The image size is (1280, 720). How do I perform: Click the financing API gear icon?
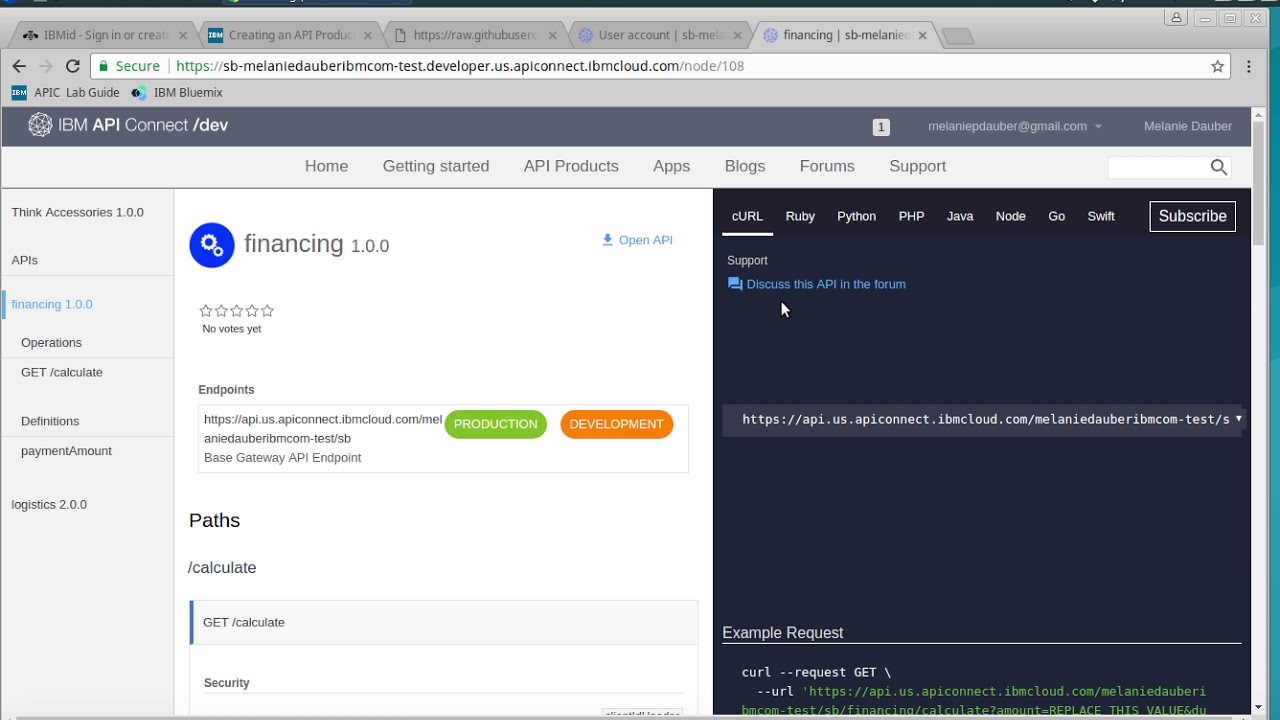tap(212, 245)
